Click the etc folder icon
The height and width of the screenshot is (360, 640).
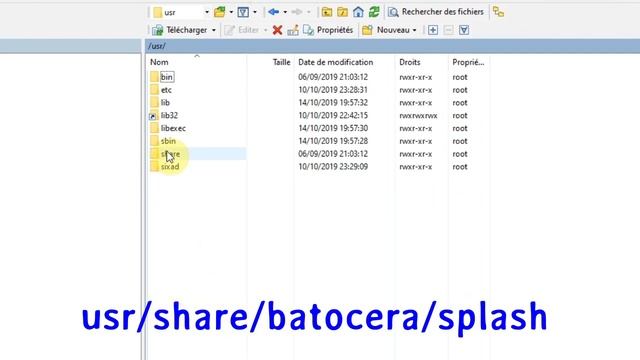154,90
